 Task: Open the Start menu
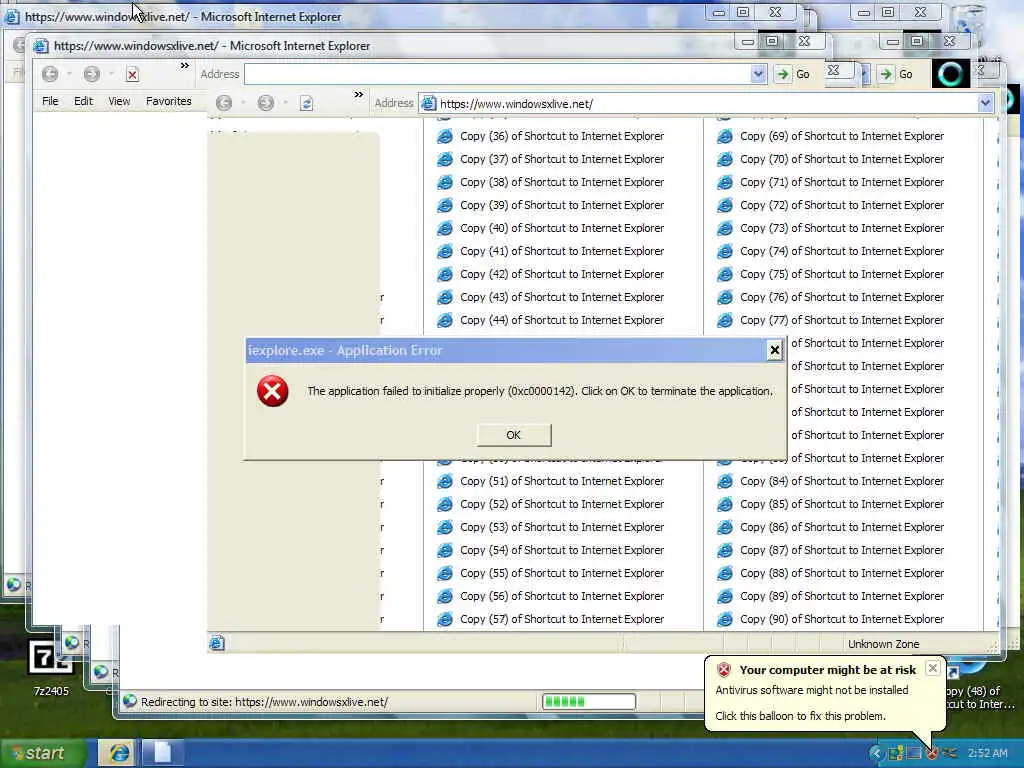[43, 754]
